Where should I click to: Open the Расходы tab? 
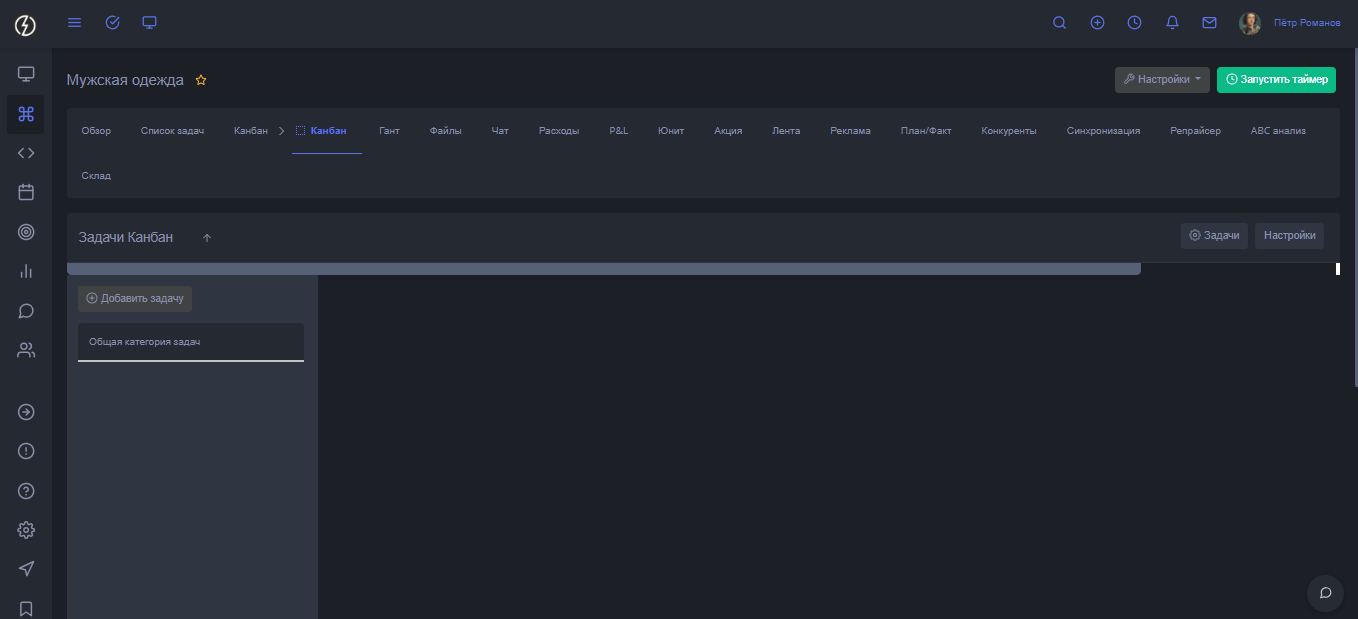coord(558,131)
